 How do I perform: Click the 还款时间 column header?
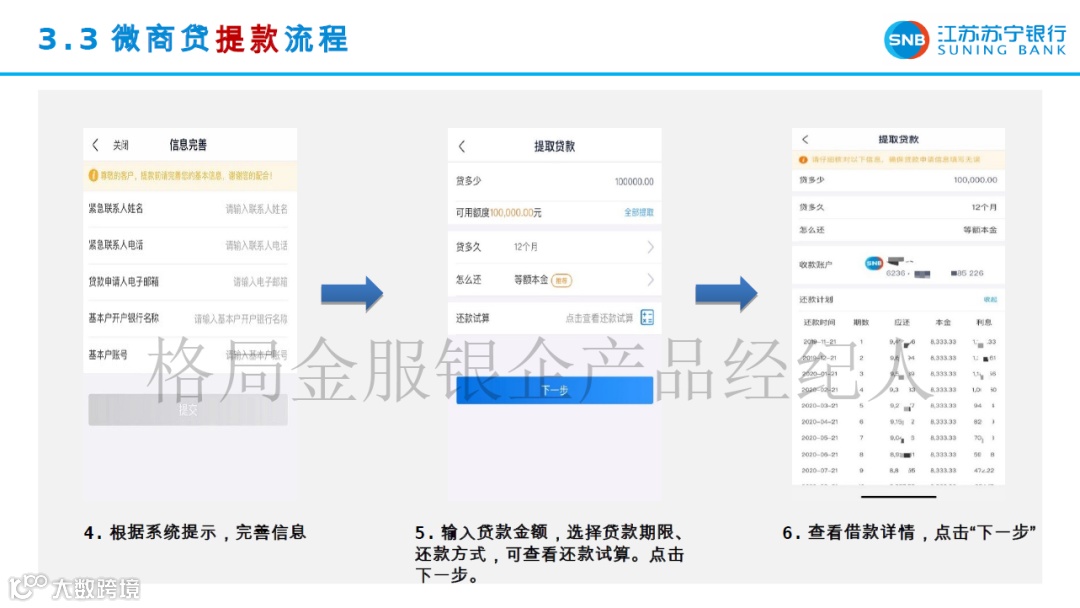(x=819, y=322)
